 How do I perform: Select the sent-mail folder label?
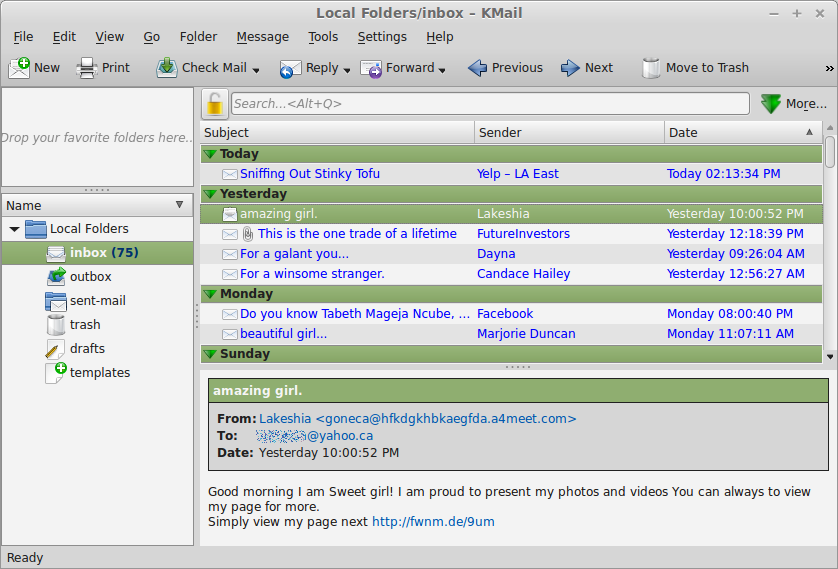(x=98, y=301)
